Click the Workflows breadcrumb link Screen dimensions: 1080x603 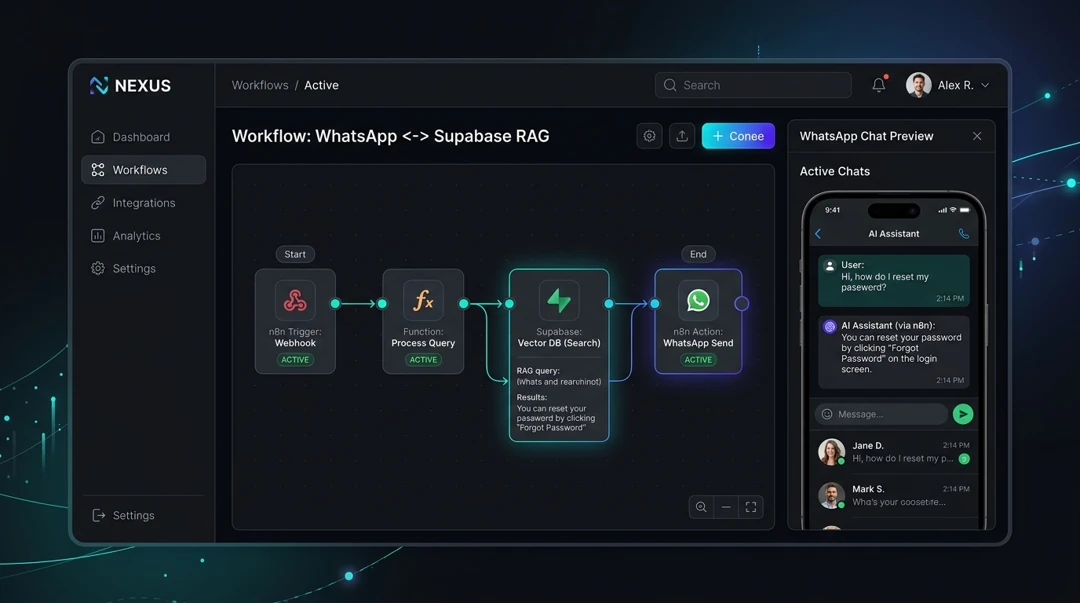(260, 85)
